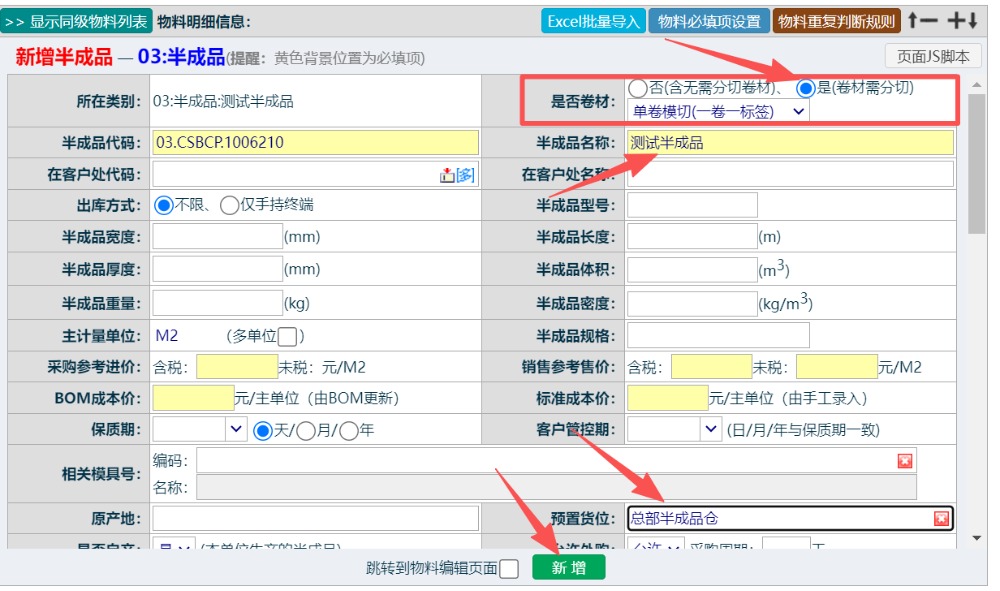
Task: Check the 跳转到物料编辑页面 checkbox
Action: click(509, 569)
